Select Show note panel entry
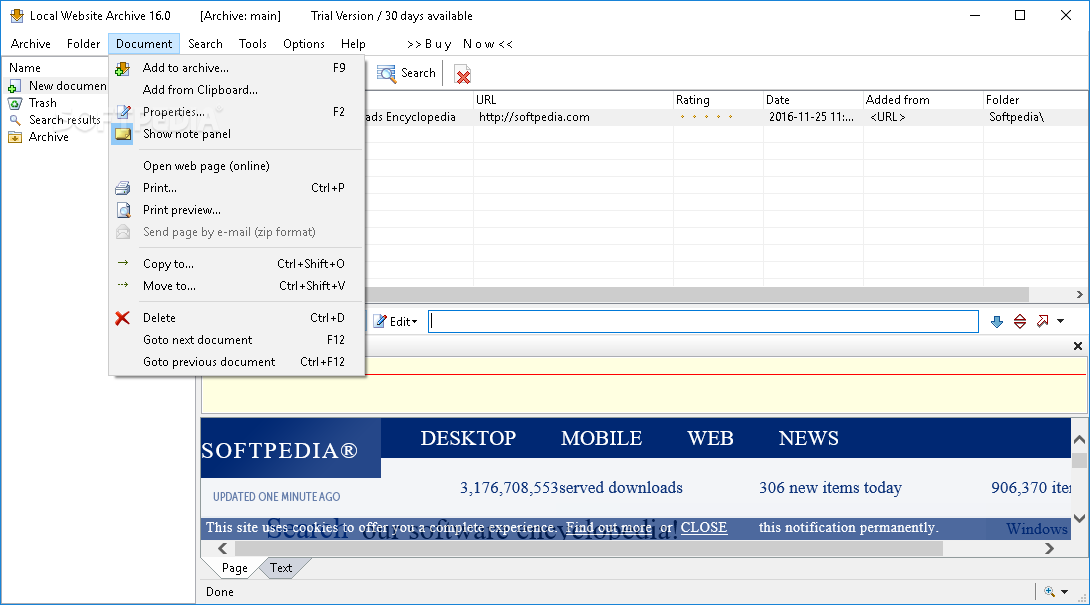1090x605 pixels. point(236,134)
